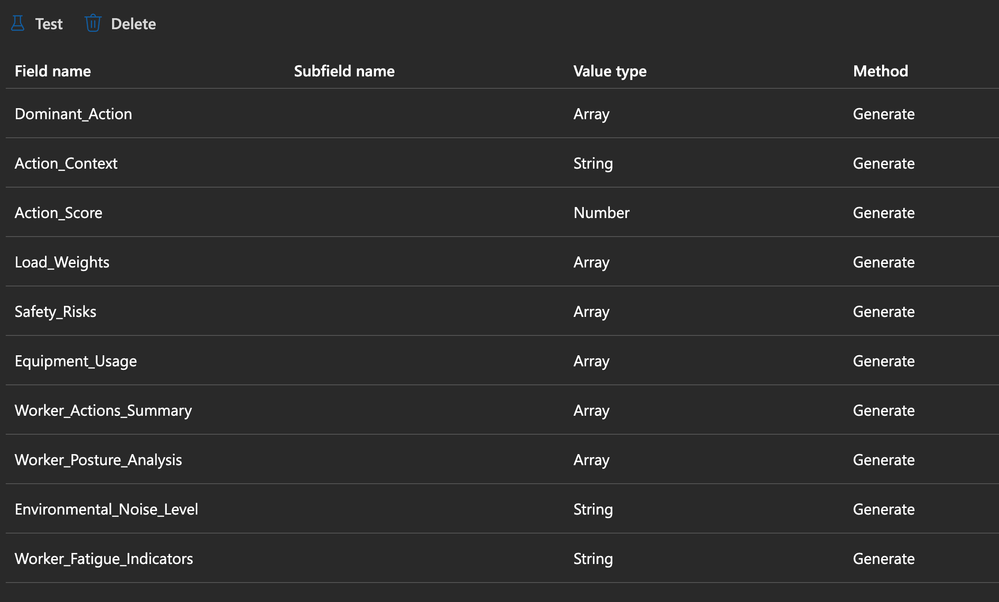
Task: Open the Worker_Posture_Analysis field
Action: (x=502, y=460)
